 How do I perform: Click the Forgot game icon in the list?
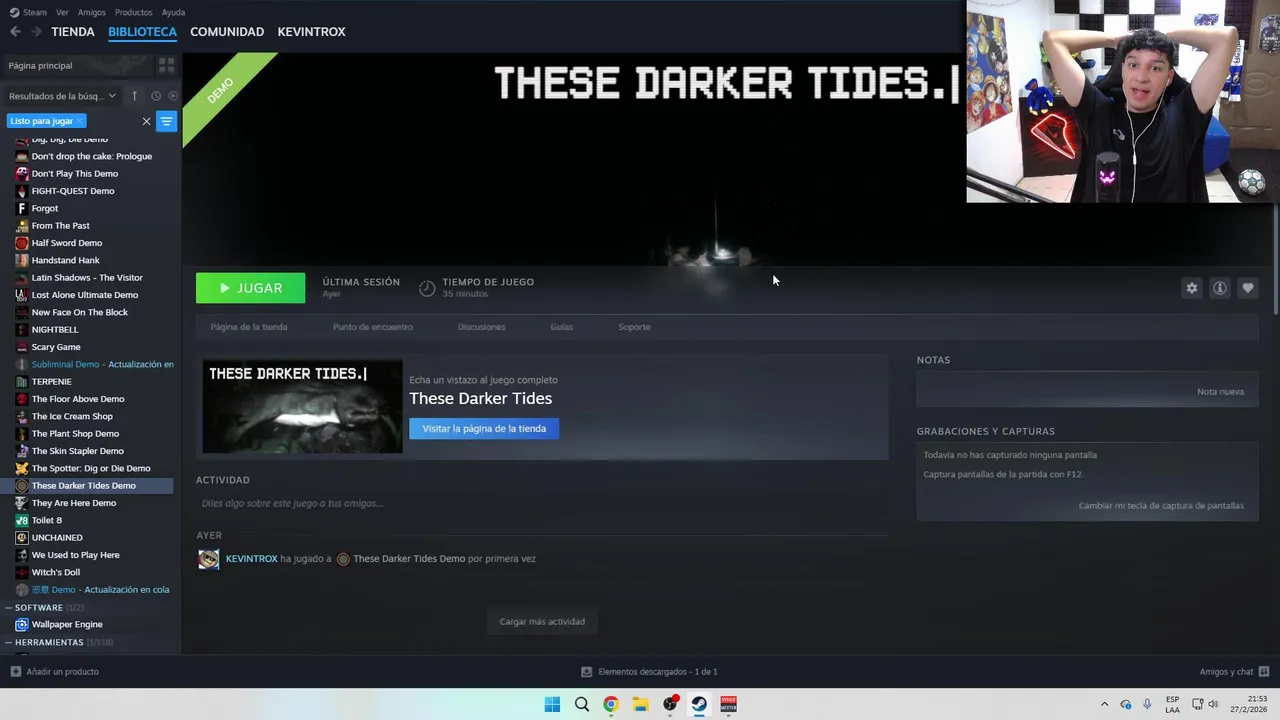pos(22,208)
